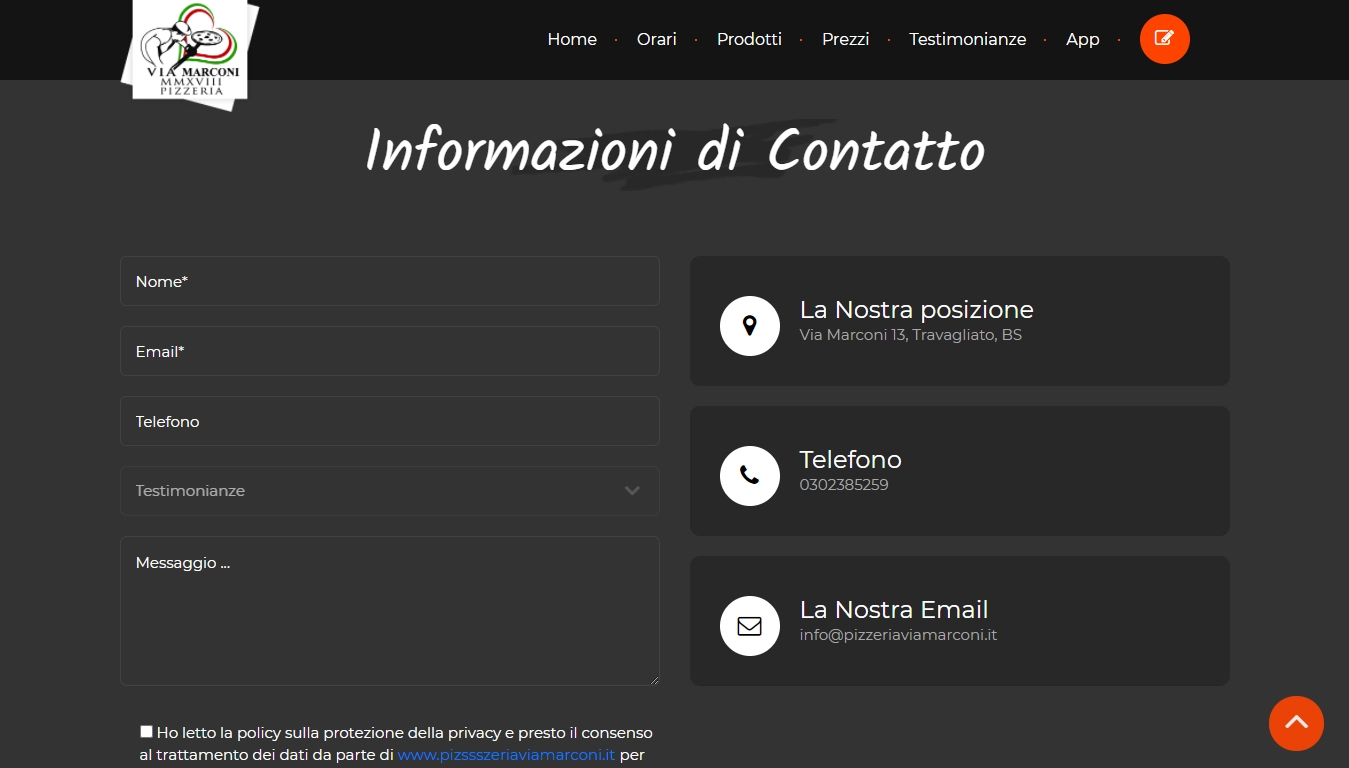The height and width of the screenshot is (768, 1349).
Task: Go to the App menu item
Action: click(x=1082, y=39)
